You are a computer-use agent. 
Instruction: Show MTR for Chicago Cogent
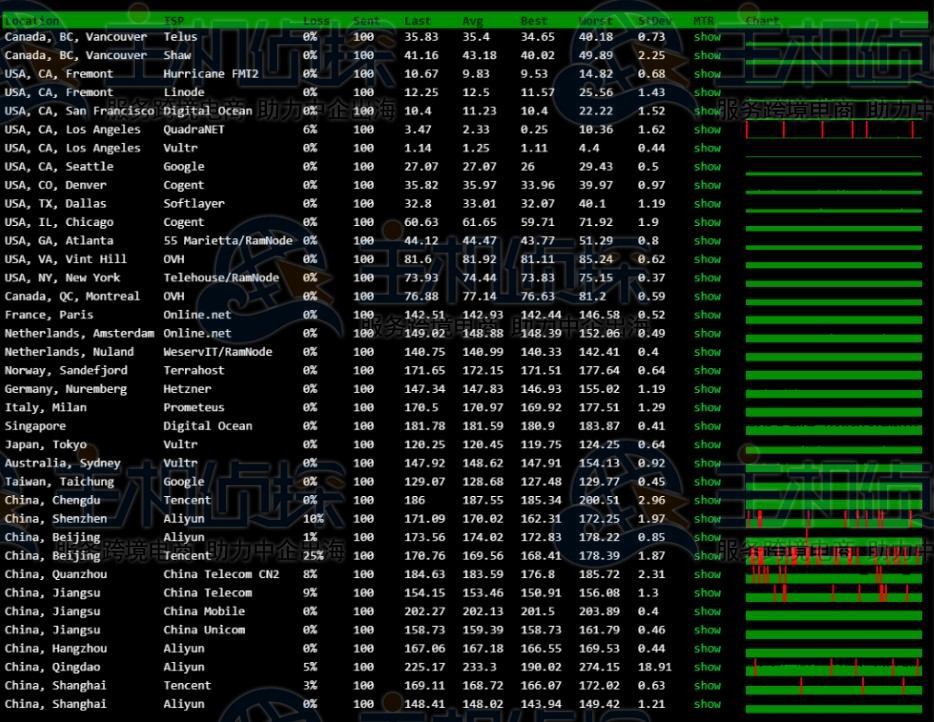click(x=707, y=222)
